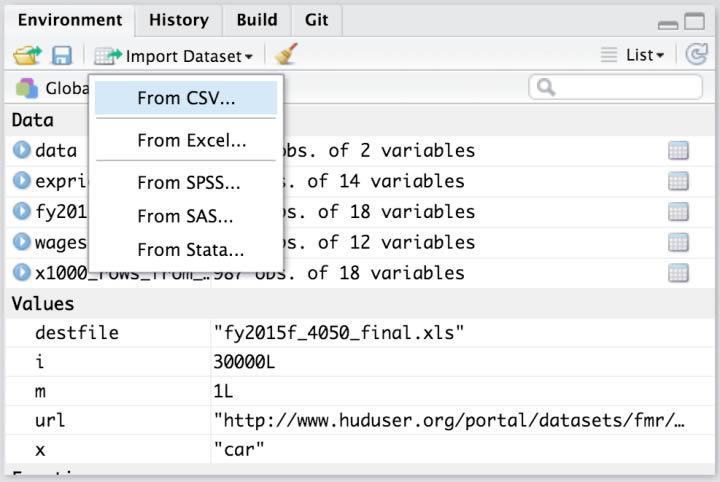Select From Excel... in import menu
The width and height of the screenshot is (720, 482).
tap(191, 140)
